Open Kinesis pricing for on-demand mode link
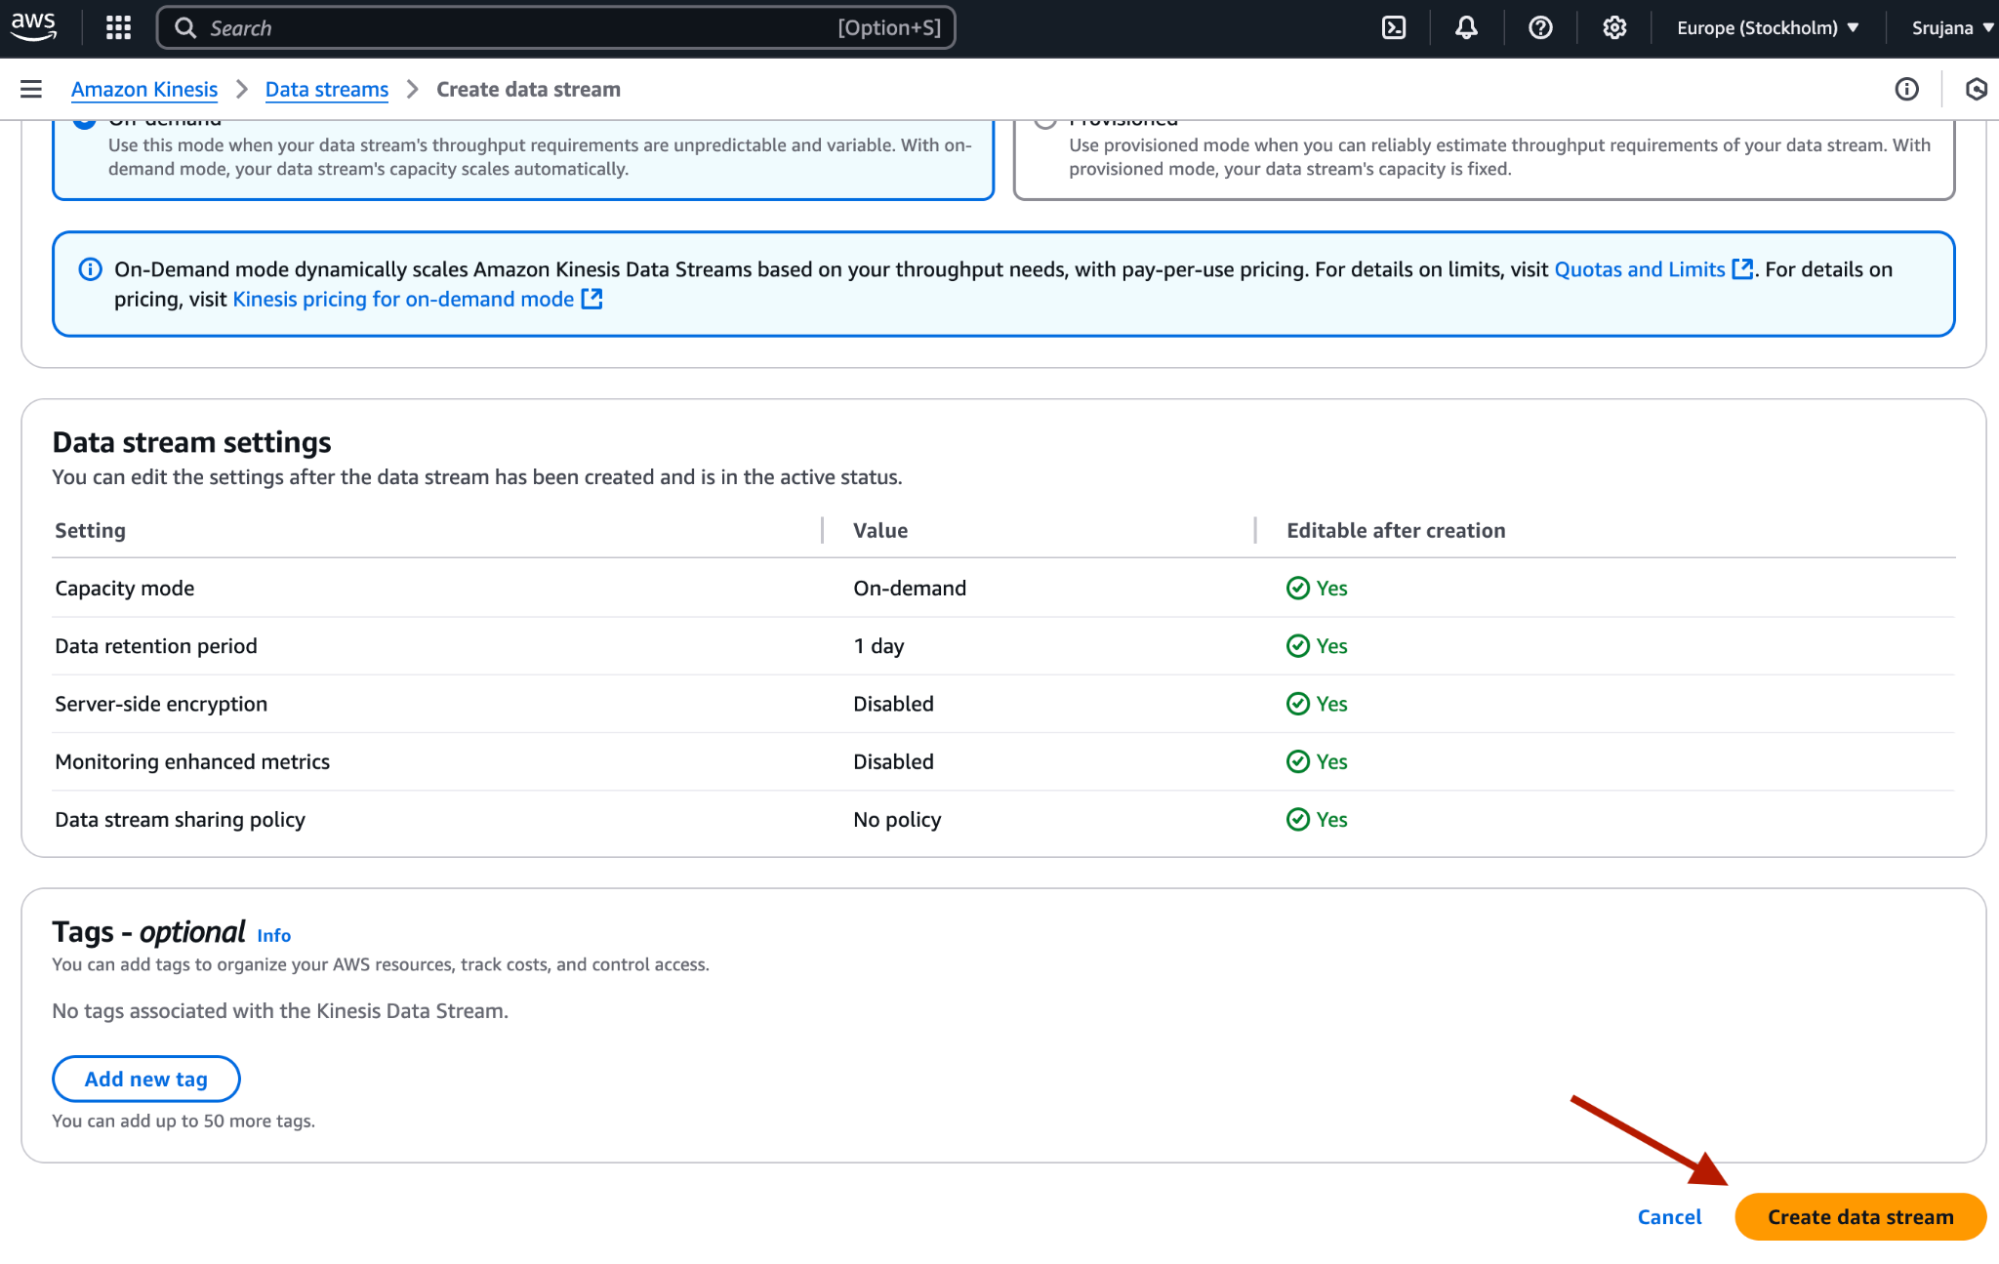Screen dimensions: 1999x1264 (x=403, y=299)
